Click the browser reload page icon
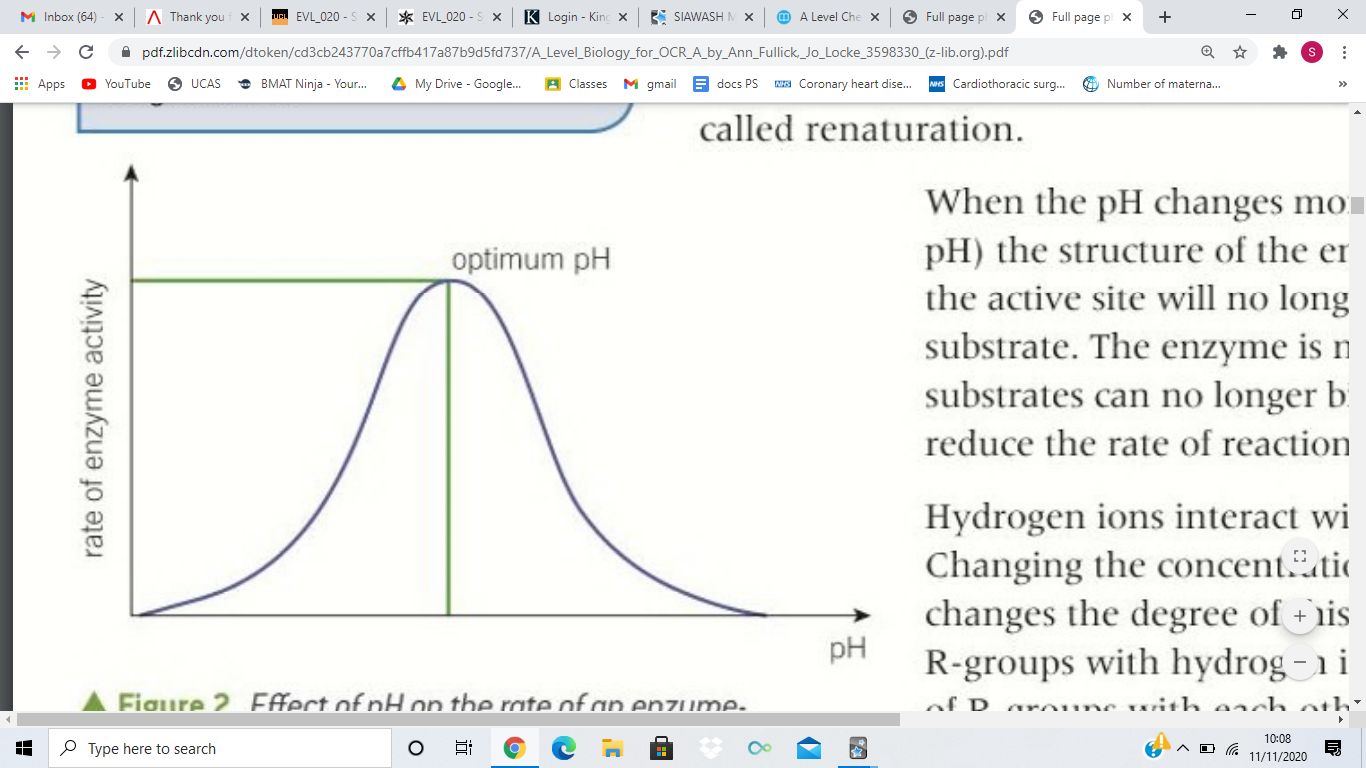The image size is (1366, 768). point(86,52)
